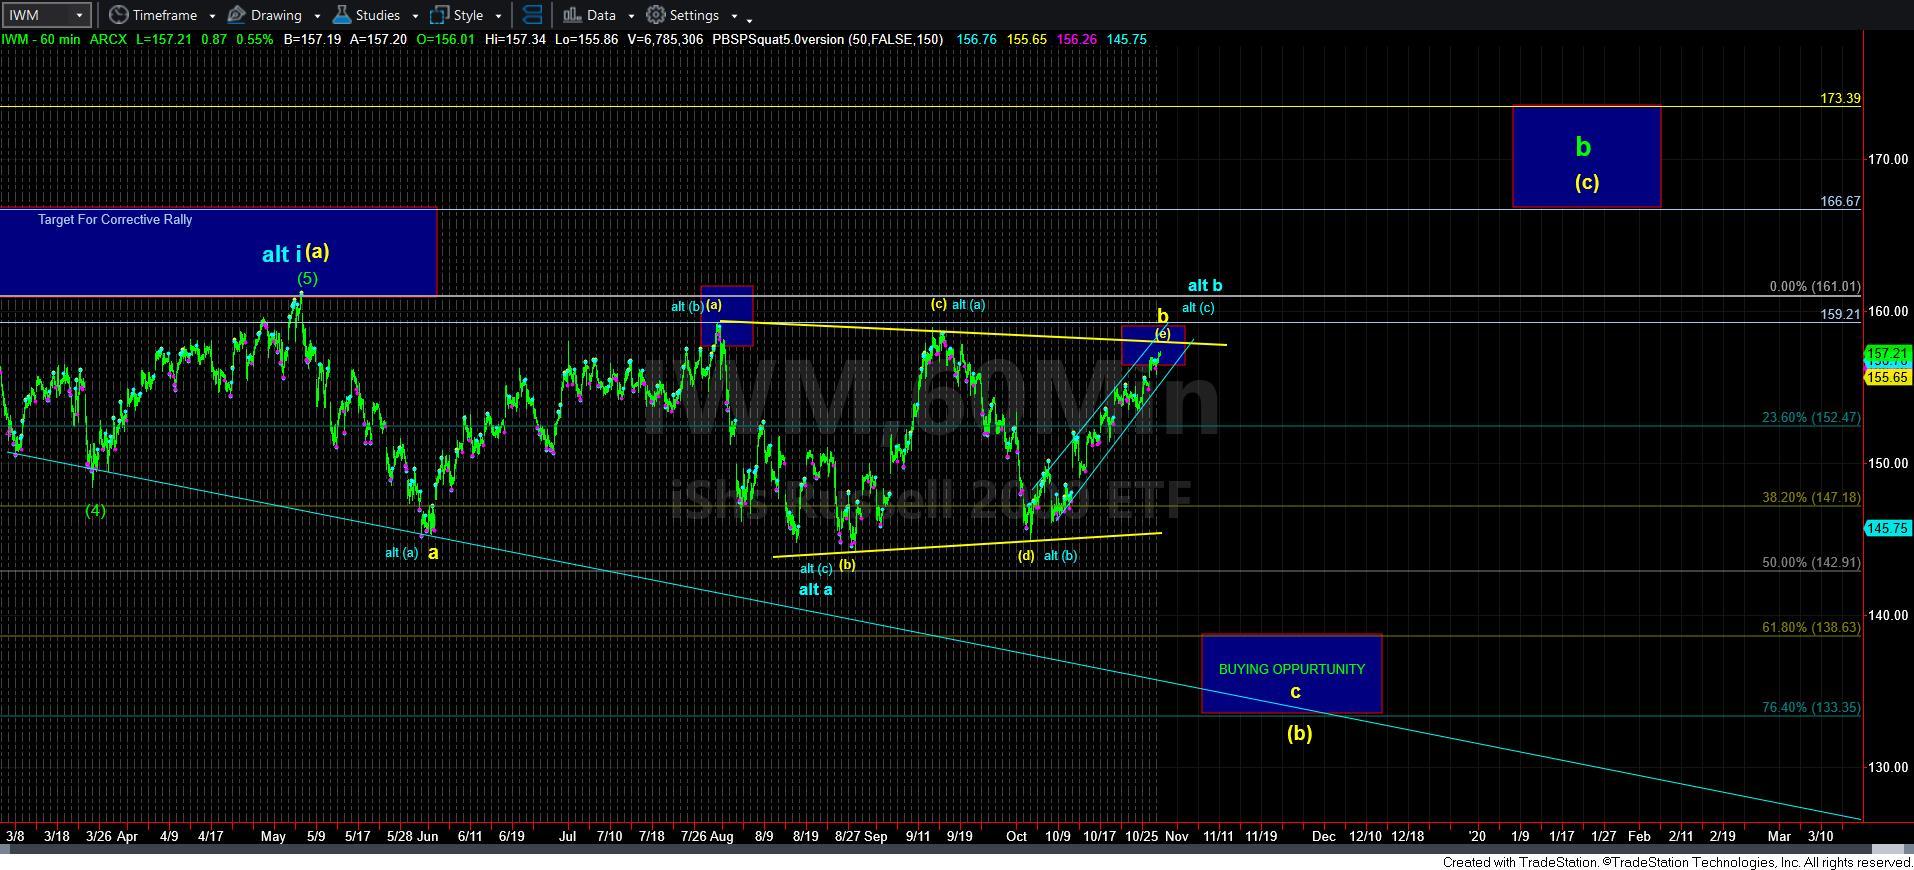The height and width of the screenshot is (870, 1914).
Task: Click the 157.21 last price tag
Action: (1888, 353)
